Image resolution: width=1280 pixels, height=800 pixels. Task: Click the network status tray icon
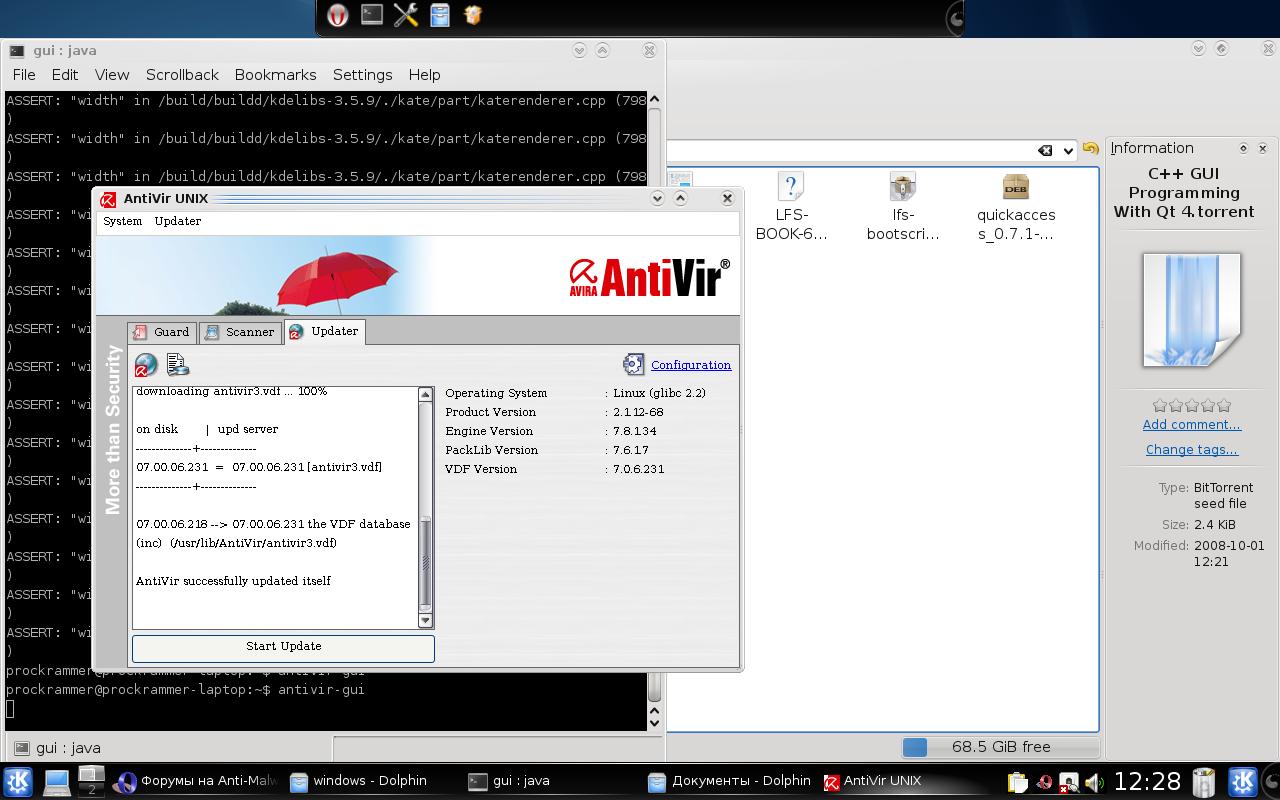[x=1068, y=782]
